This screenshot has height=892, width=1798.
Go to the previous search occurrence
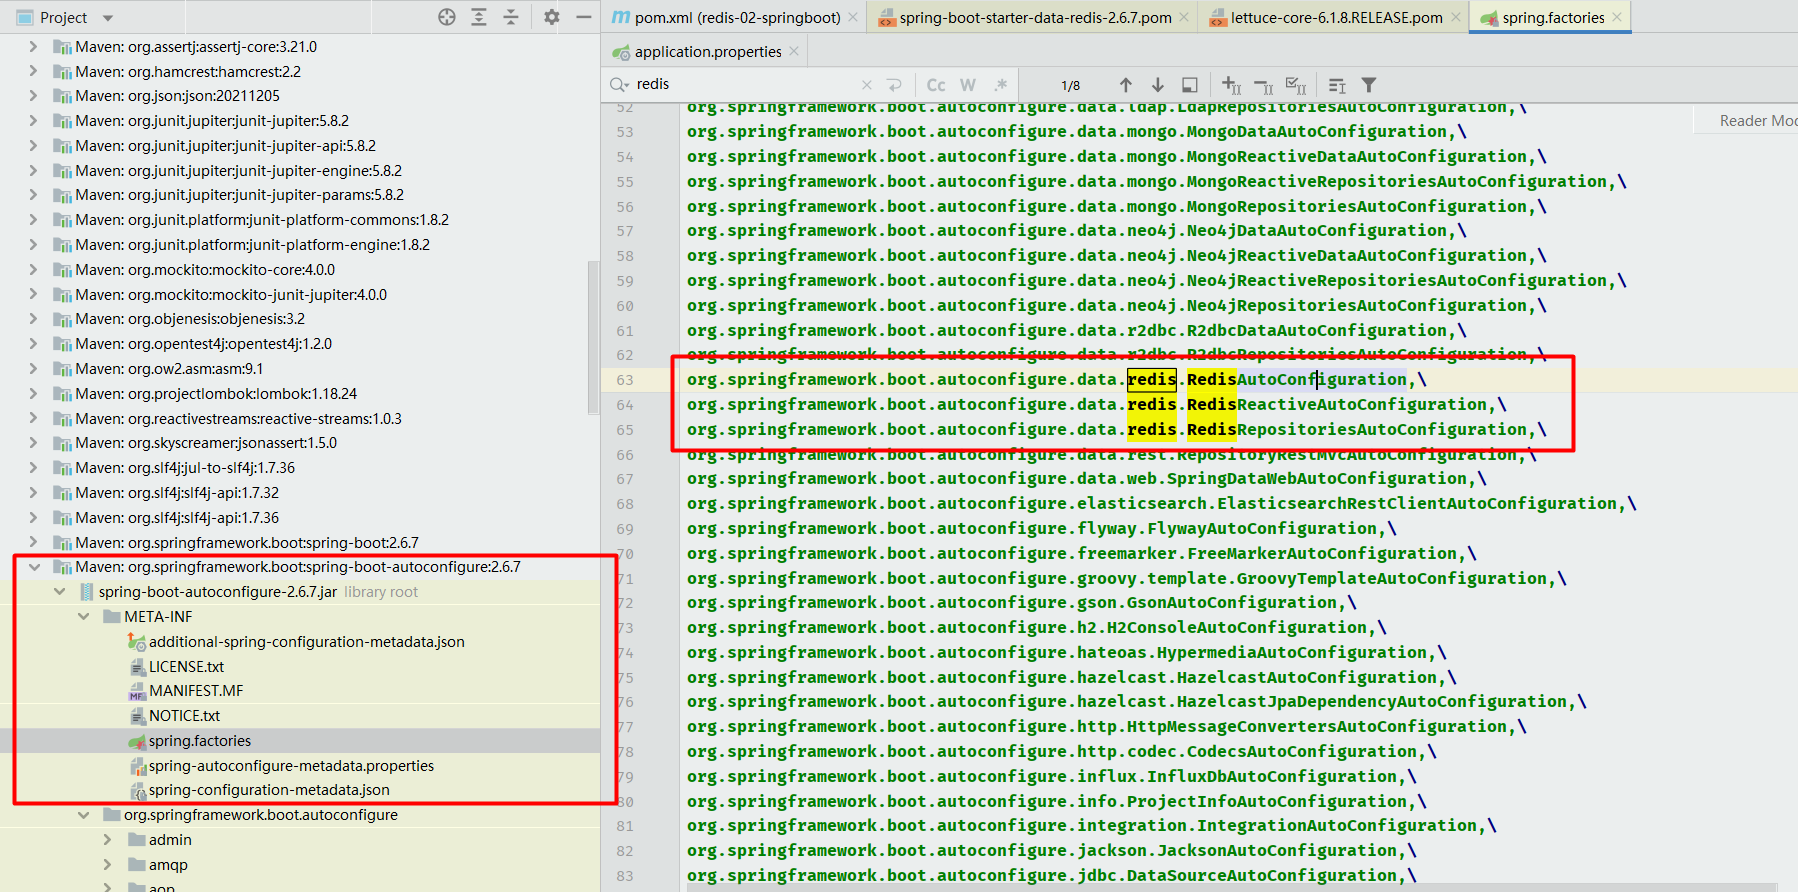(x=1126, y=85)
